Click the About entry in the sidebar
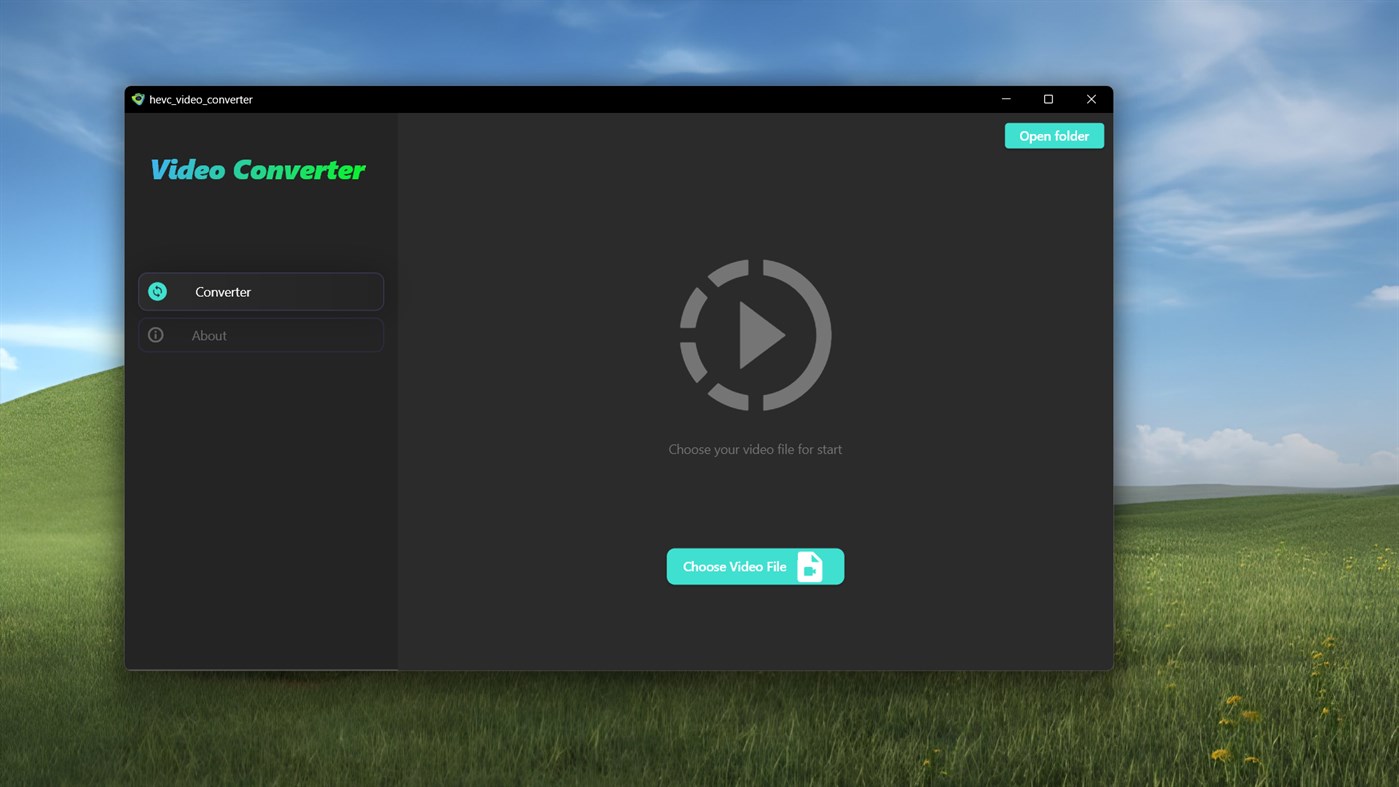1399x787 pixels. [x=260, y=334]
